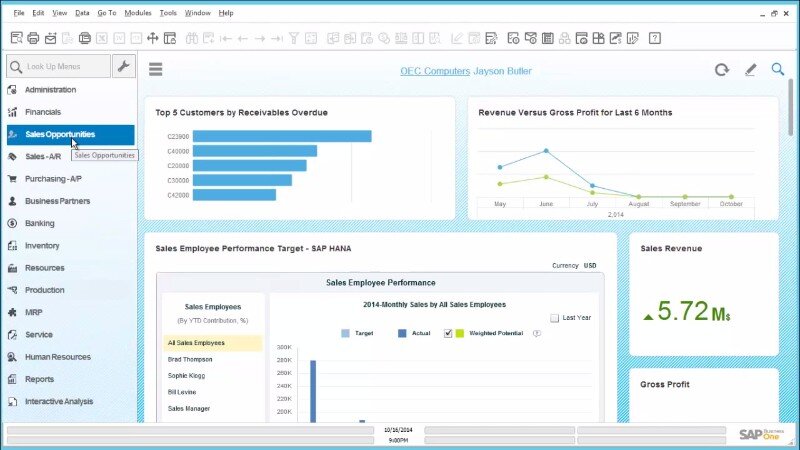Viewport: 800px width, 450px height.
Task: Click the Print icon in the toolbar
Action: tap(33, 38)
